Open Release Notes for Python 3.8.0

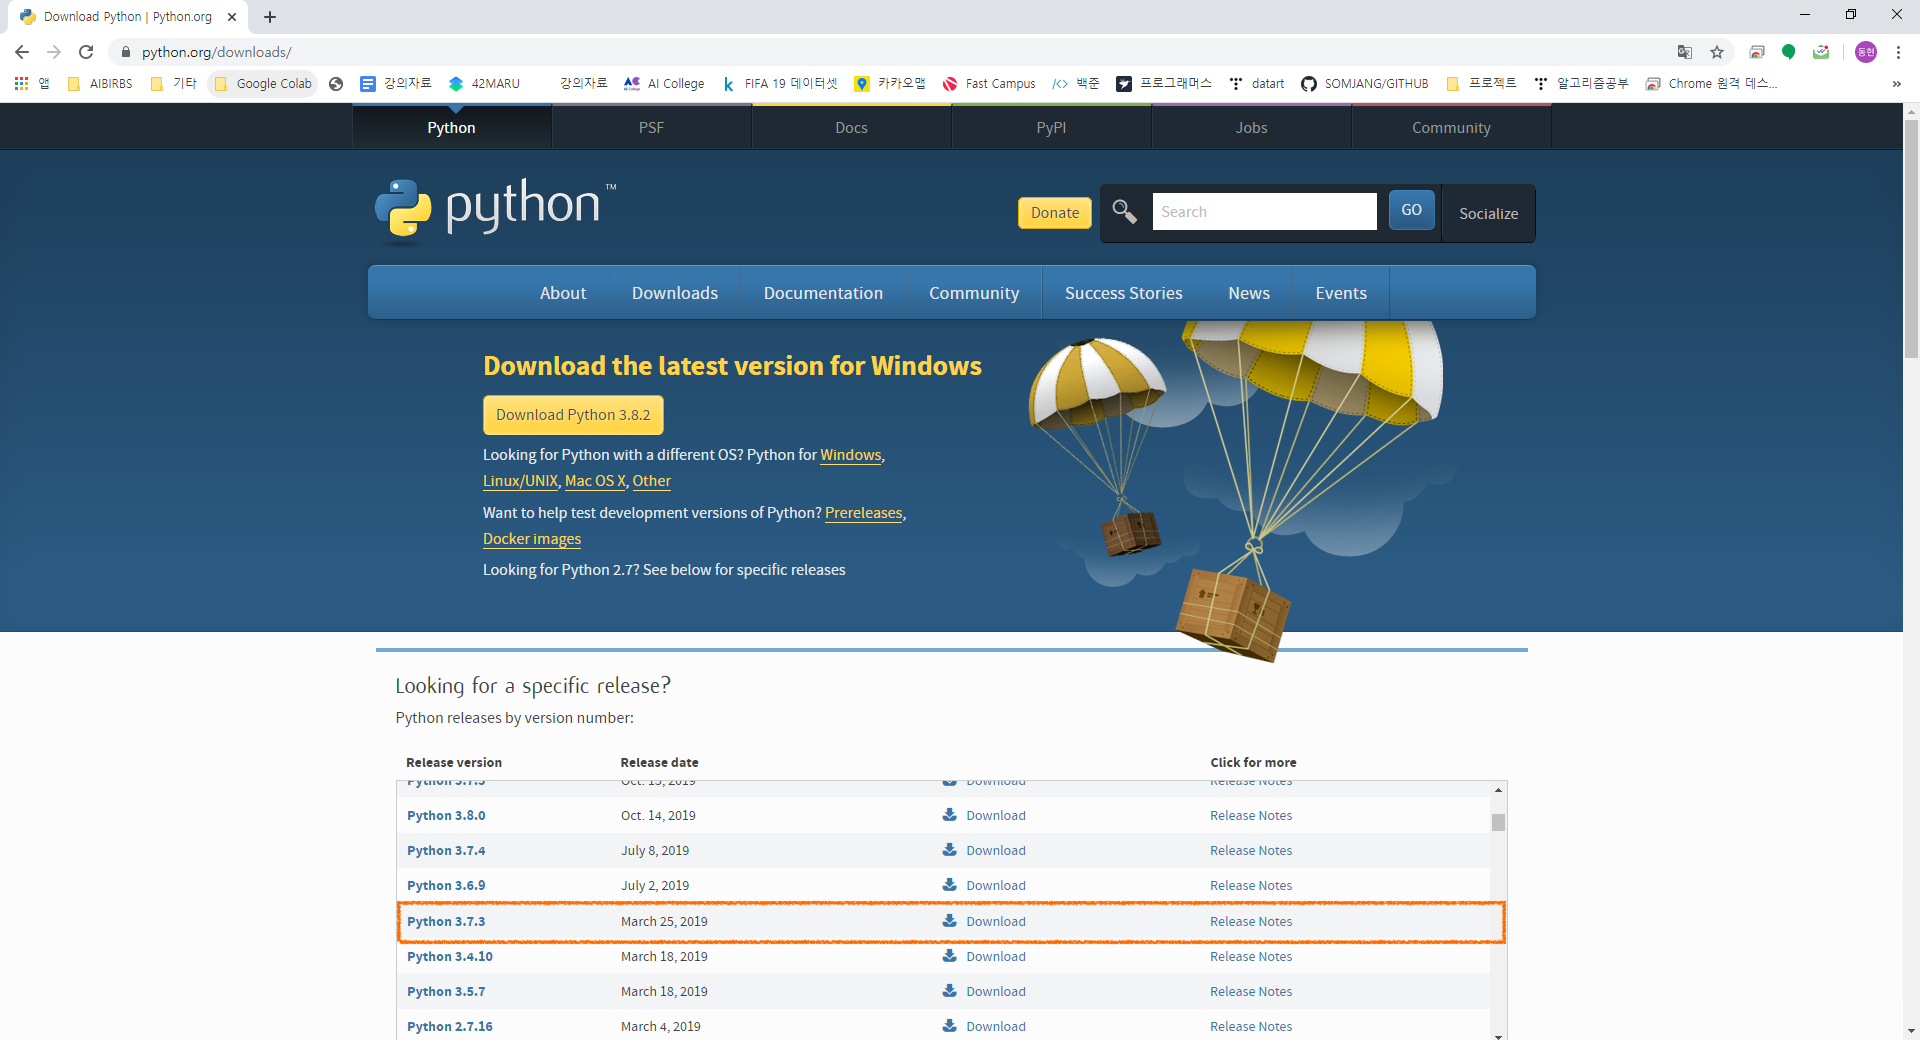[1251, 815]
